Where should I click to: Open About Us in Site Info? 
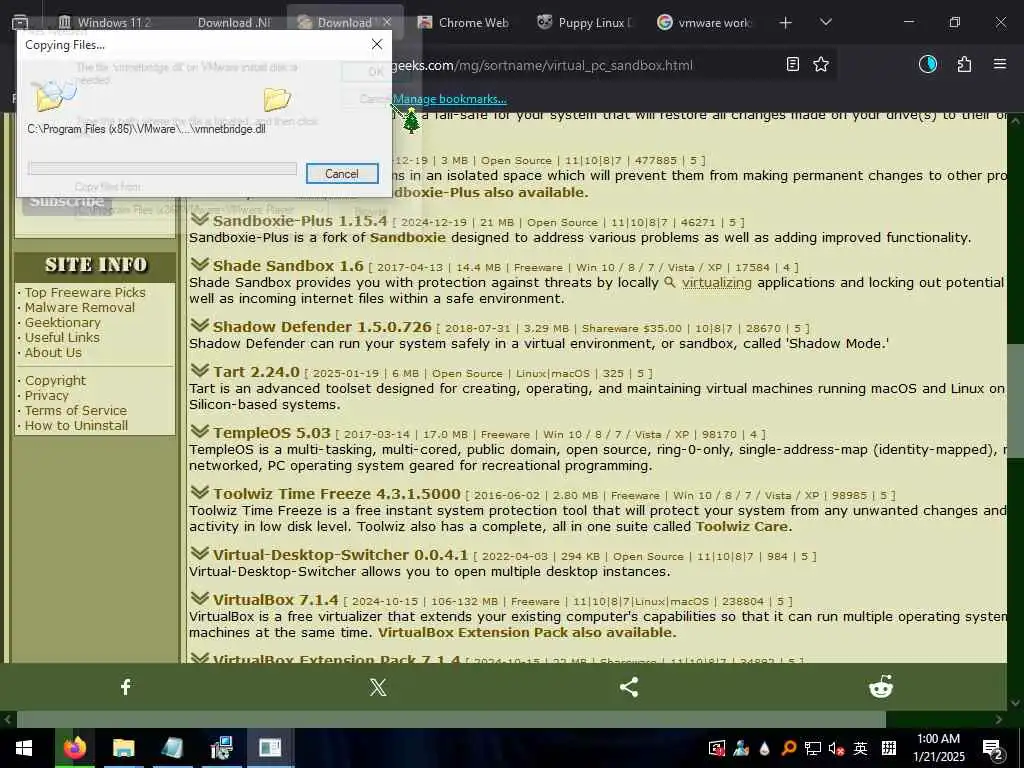coord(53,353)
